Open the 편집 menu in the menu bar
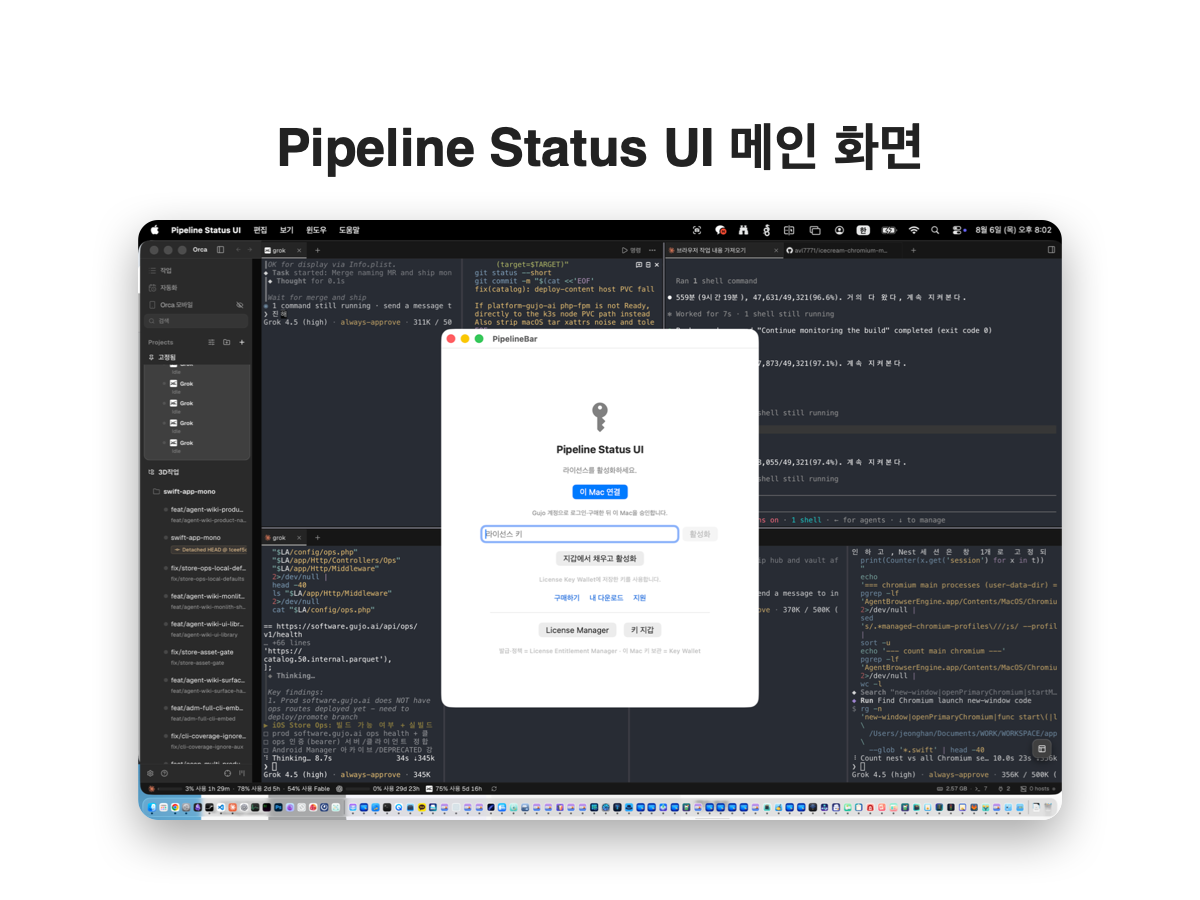 coord(261,230)
